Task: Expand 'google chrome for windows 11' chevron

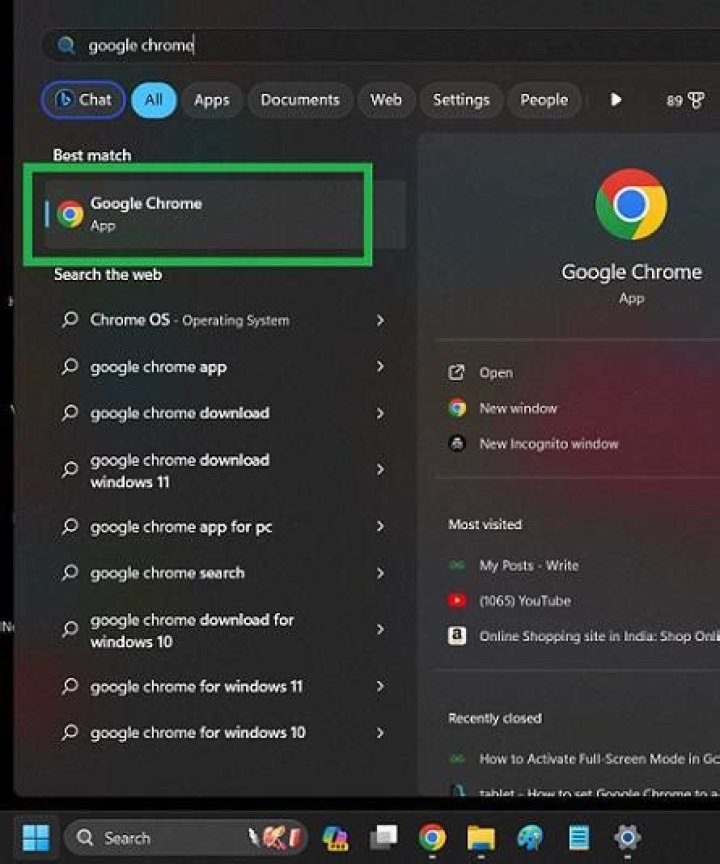Action: pos(380,686)
